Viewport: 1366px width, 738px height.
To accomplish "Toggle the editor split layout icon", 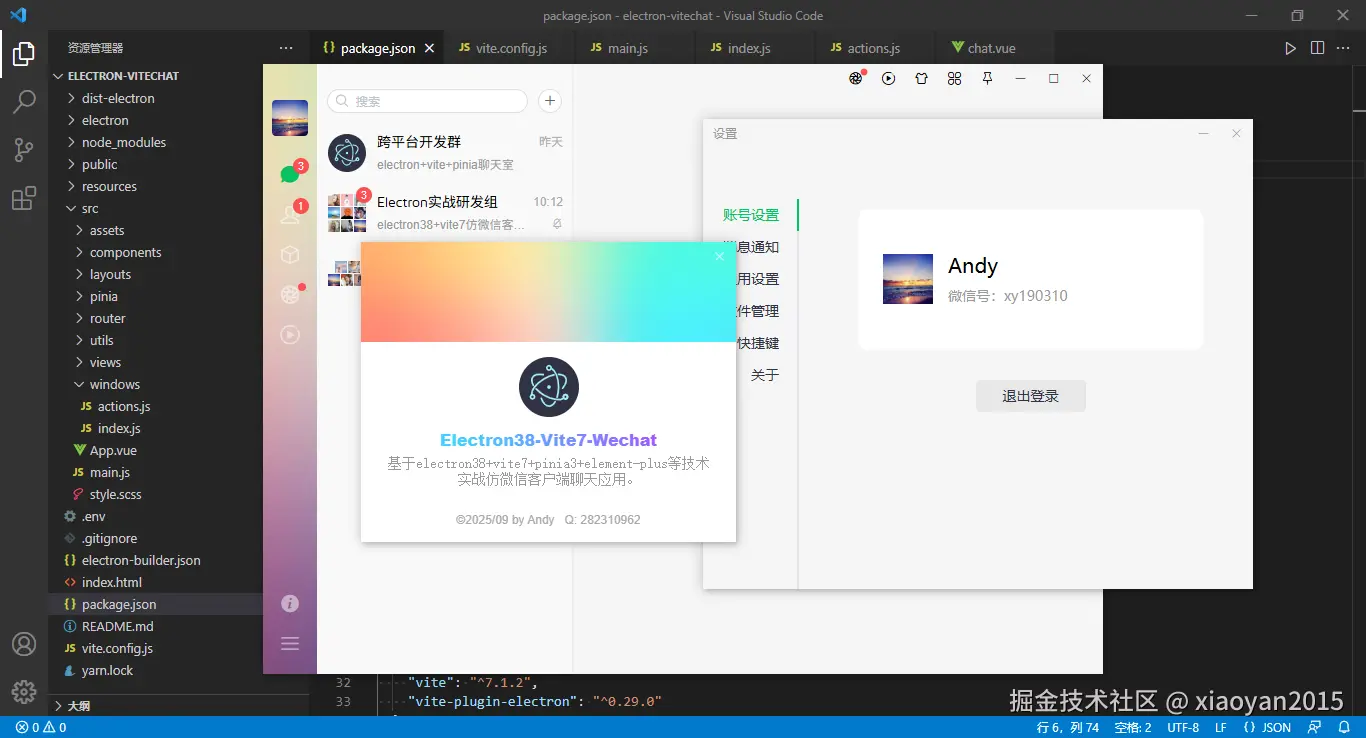I will (1317, 47).
